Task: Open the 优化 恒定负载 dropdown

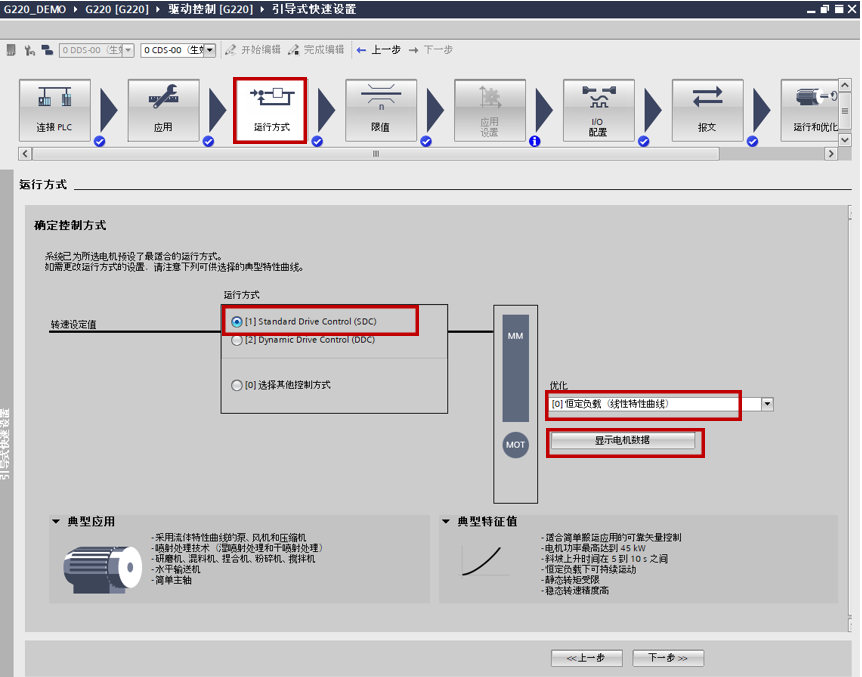Action: (x=767, y=404)
